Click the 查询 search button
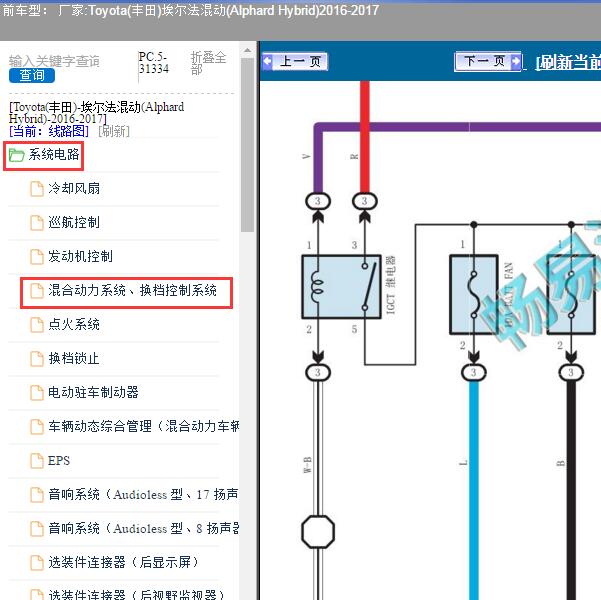 (32, 75)
